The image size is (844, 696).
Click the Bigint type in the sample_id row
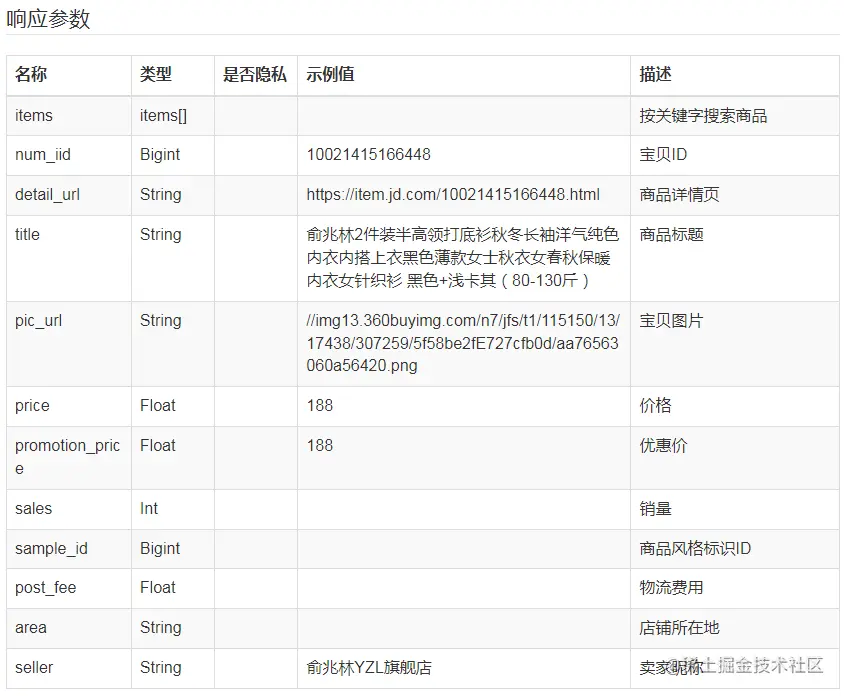coord(160,549)
